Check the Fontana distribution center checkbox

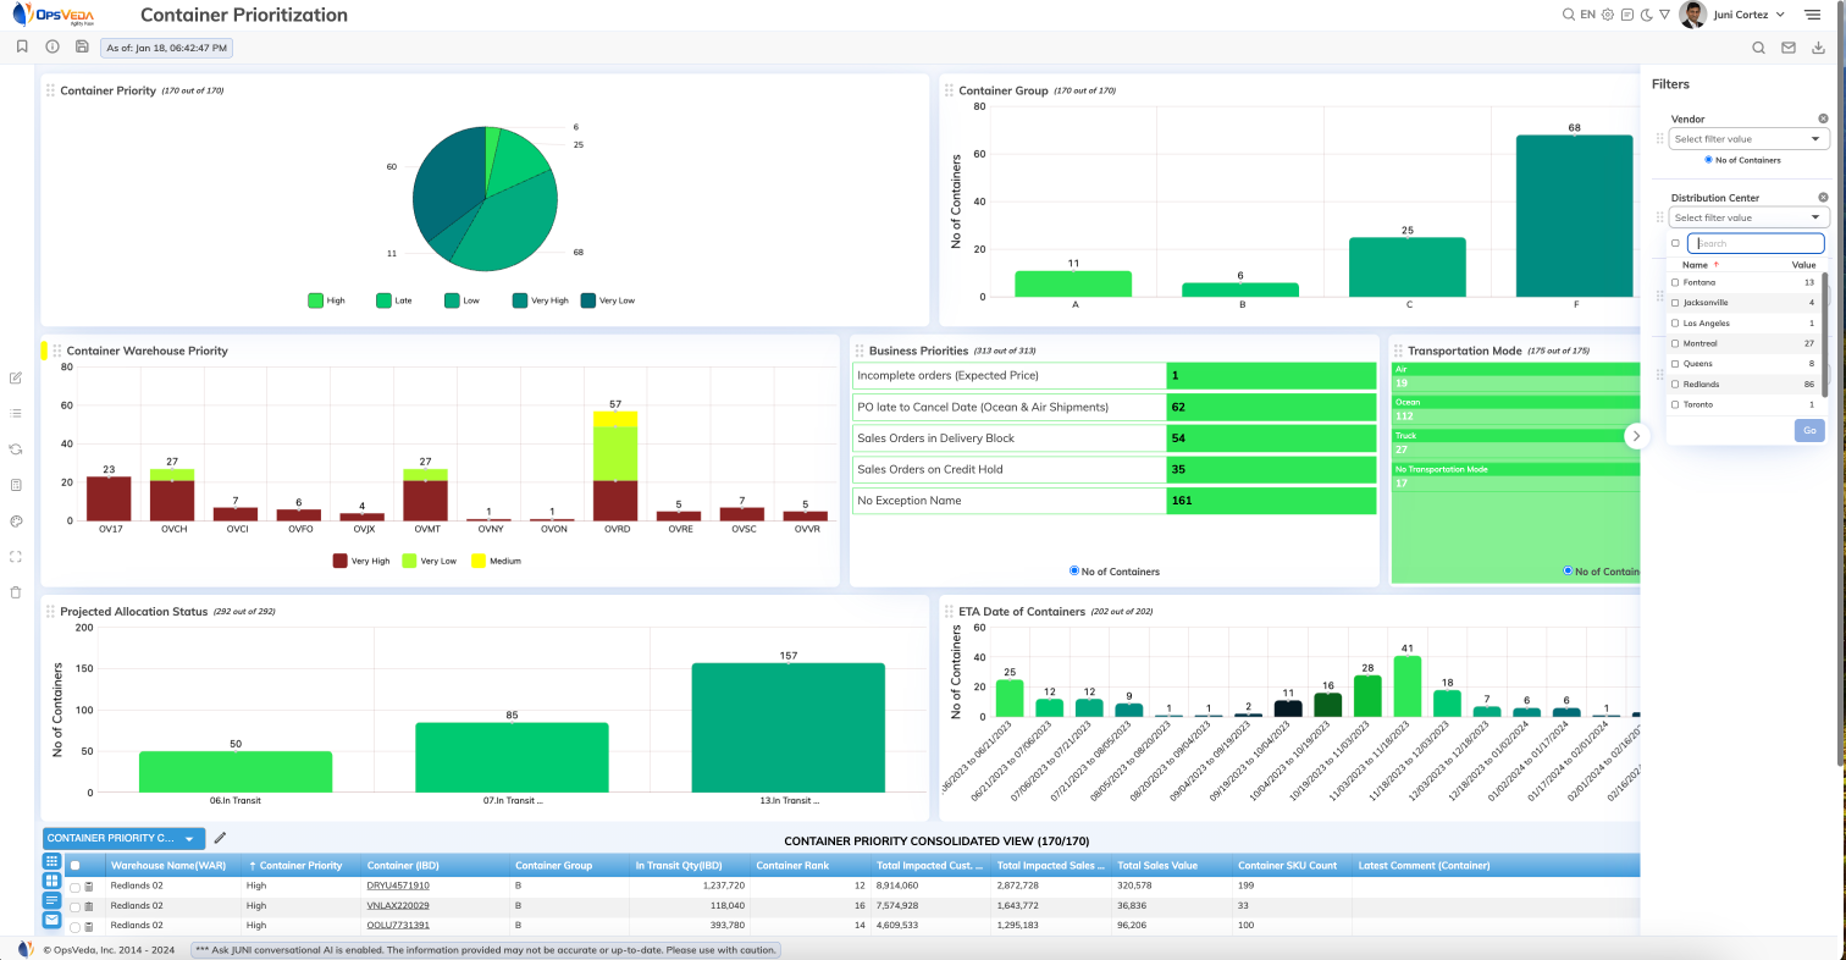(x=1676, y=283)
